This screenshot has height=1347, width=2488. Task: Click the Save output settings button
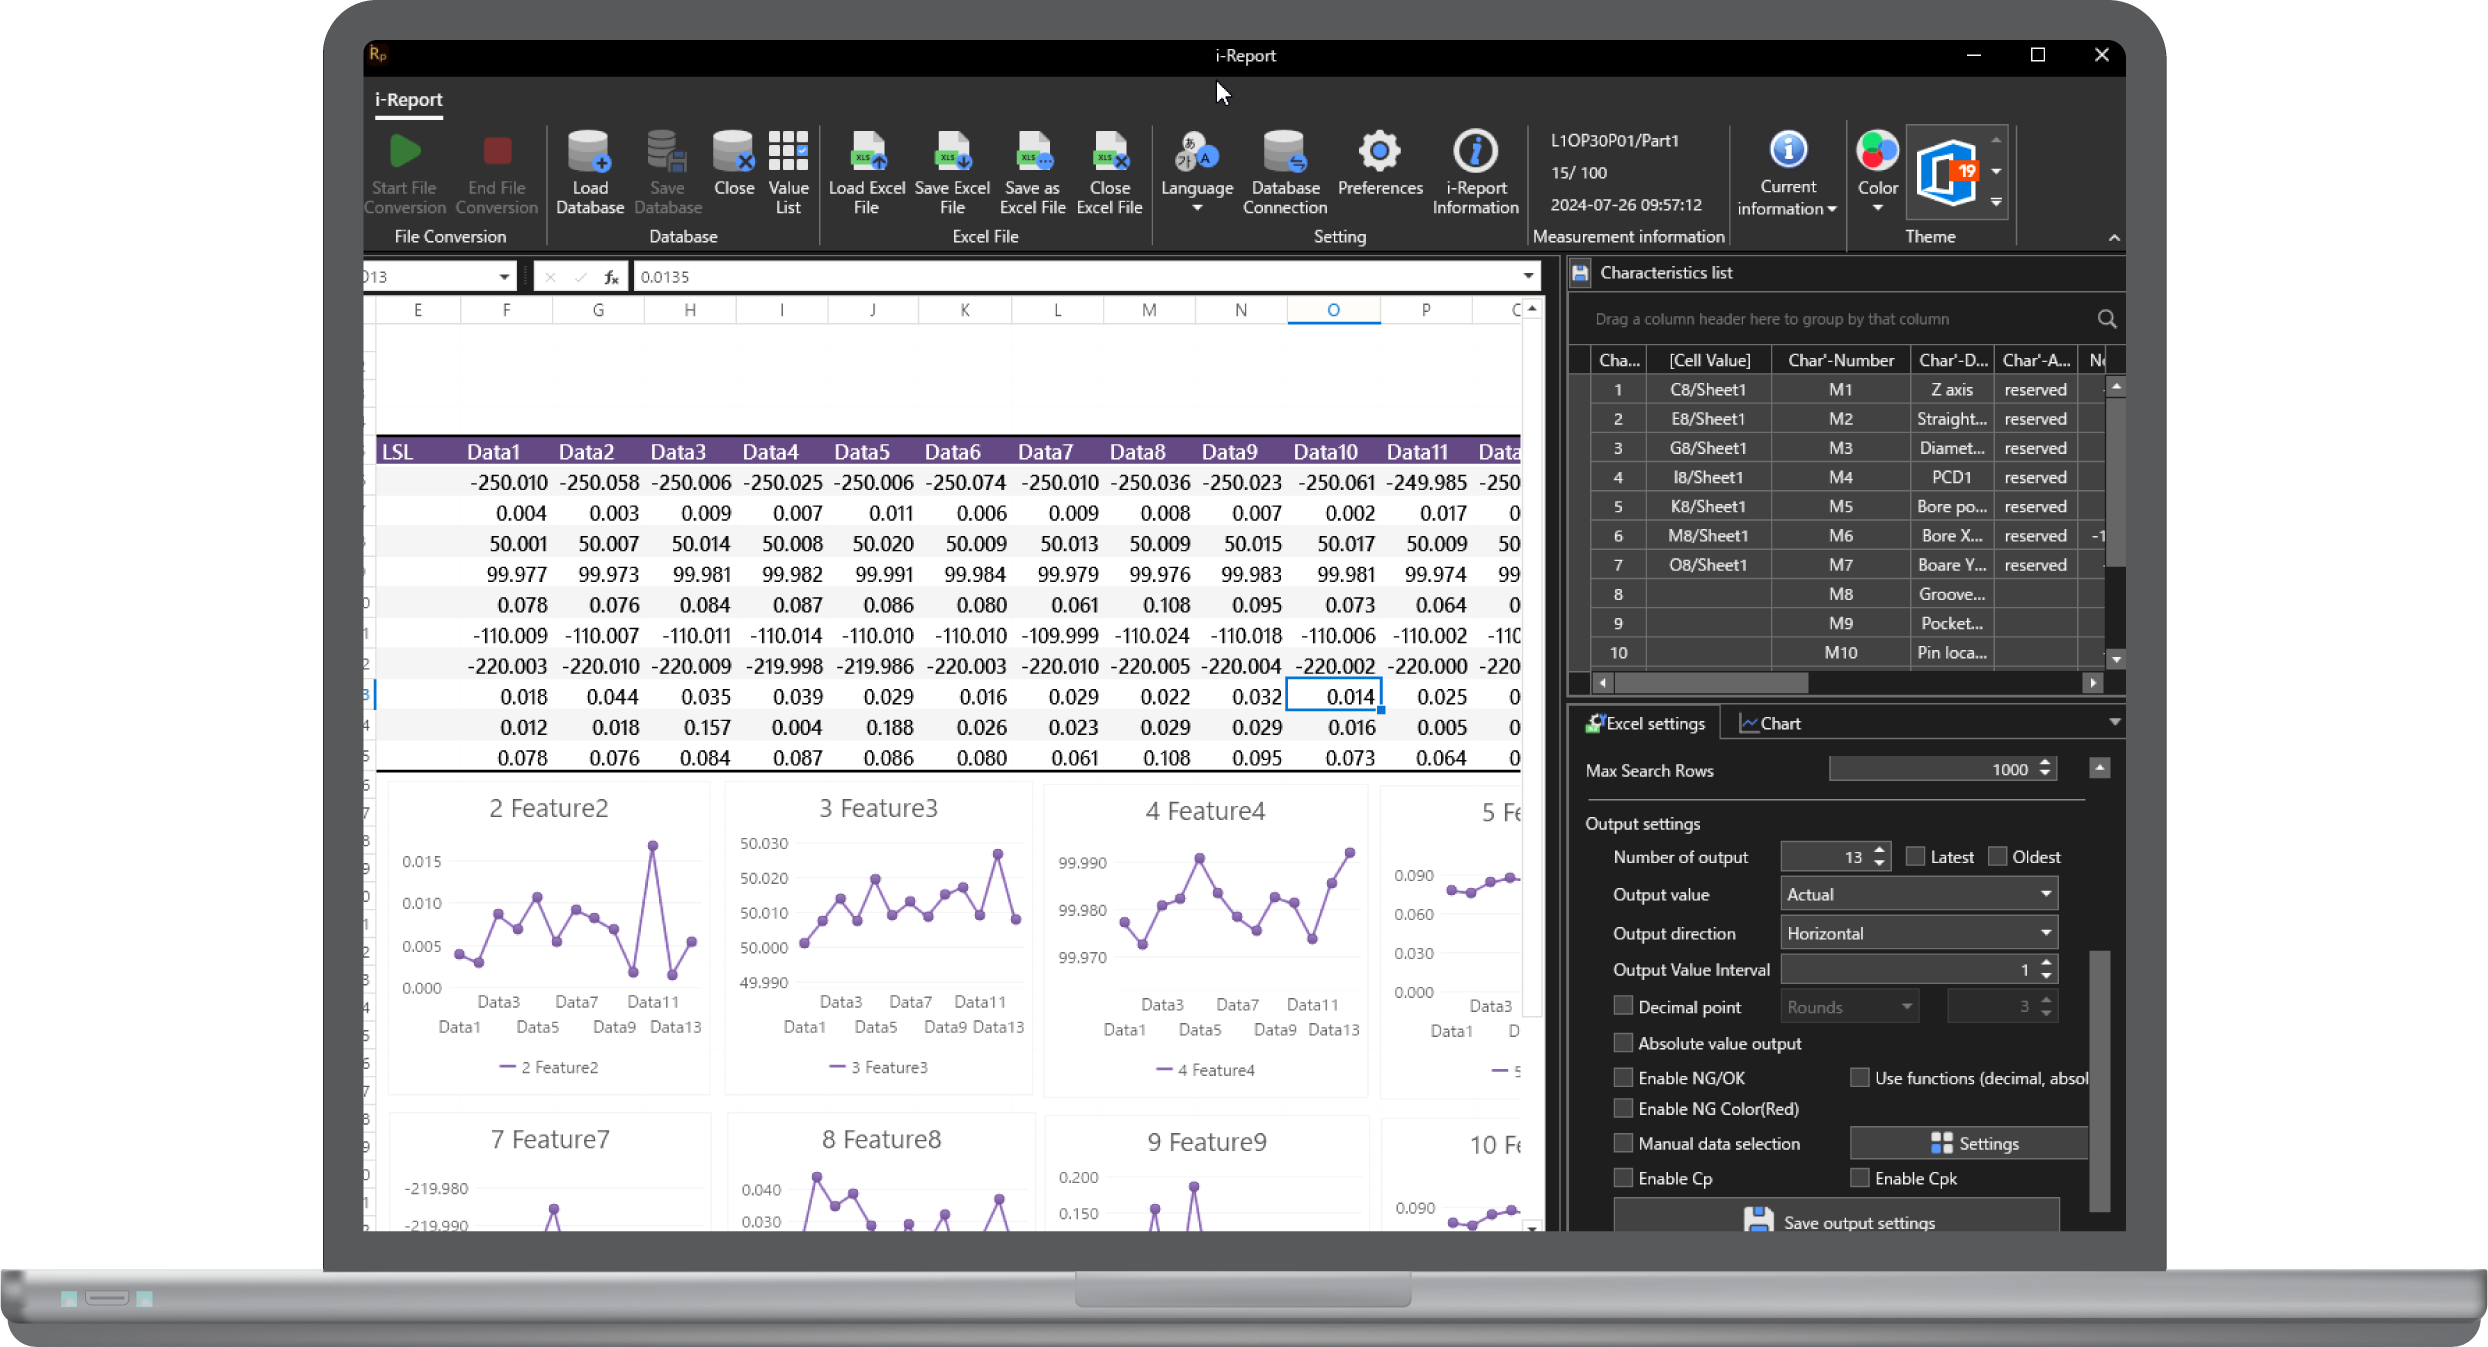[1837, 1221]
